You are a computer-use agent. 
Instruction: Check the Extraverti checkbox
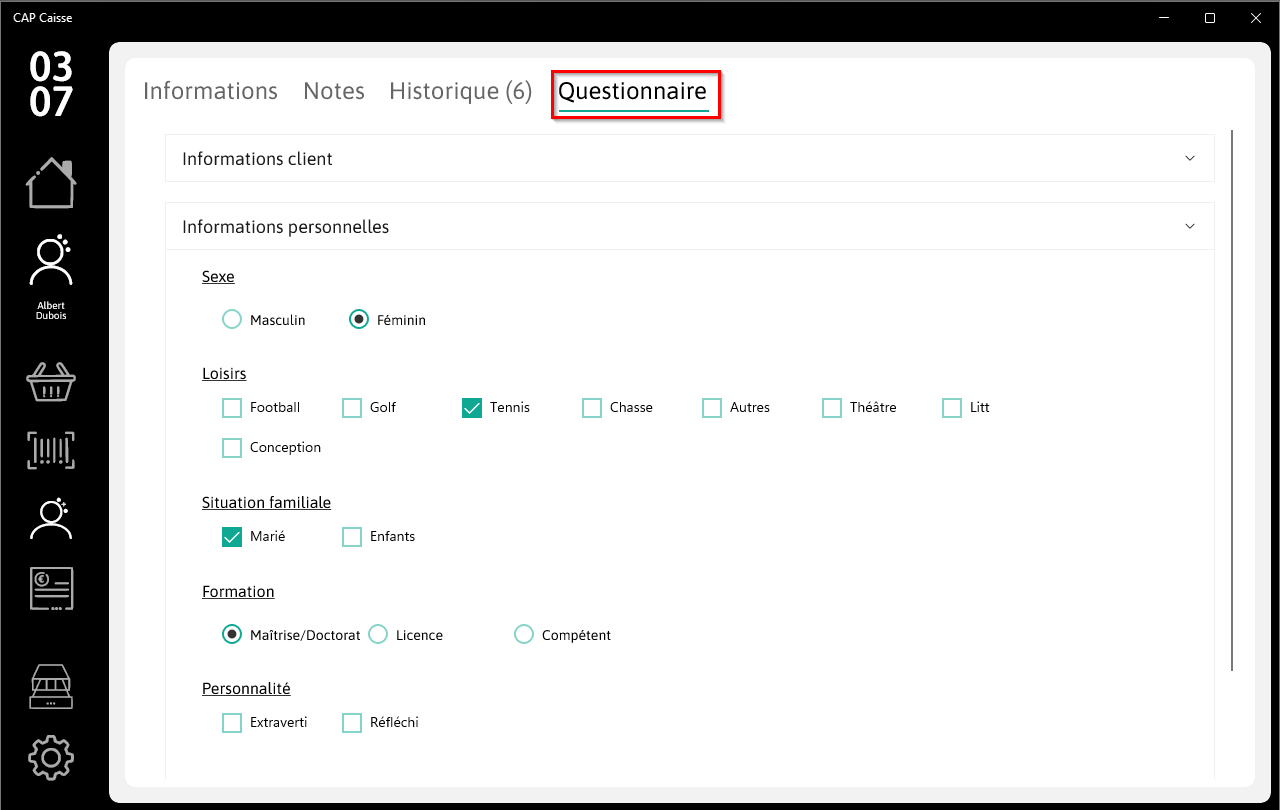(232, 723)
